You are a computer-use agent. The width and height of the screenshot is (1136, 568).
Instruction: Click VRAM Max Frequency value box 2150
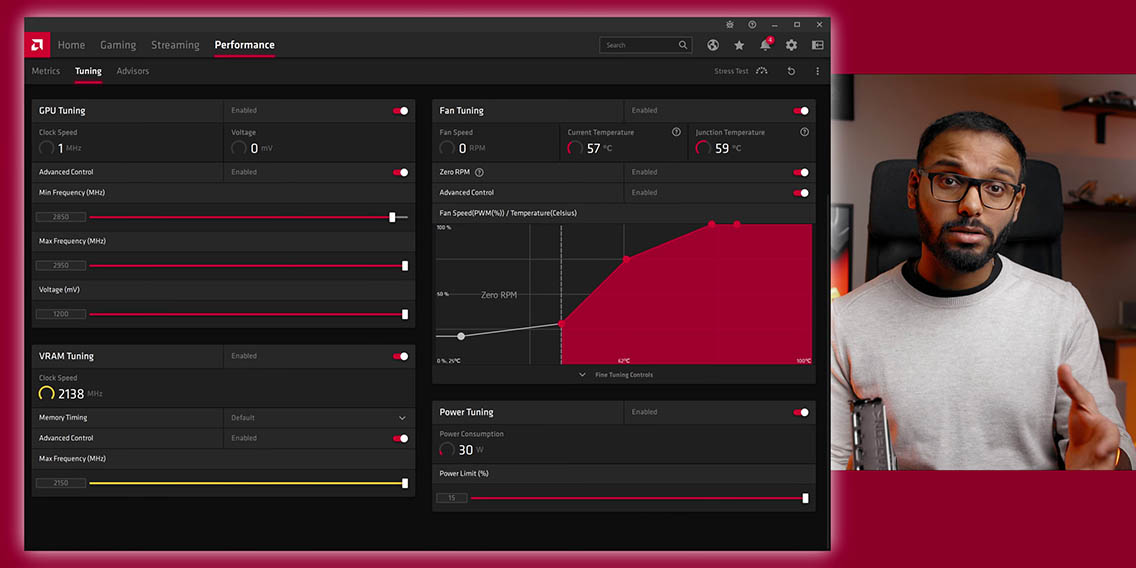[x=61, y=483]
